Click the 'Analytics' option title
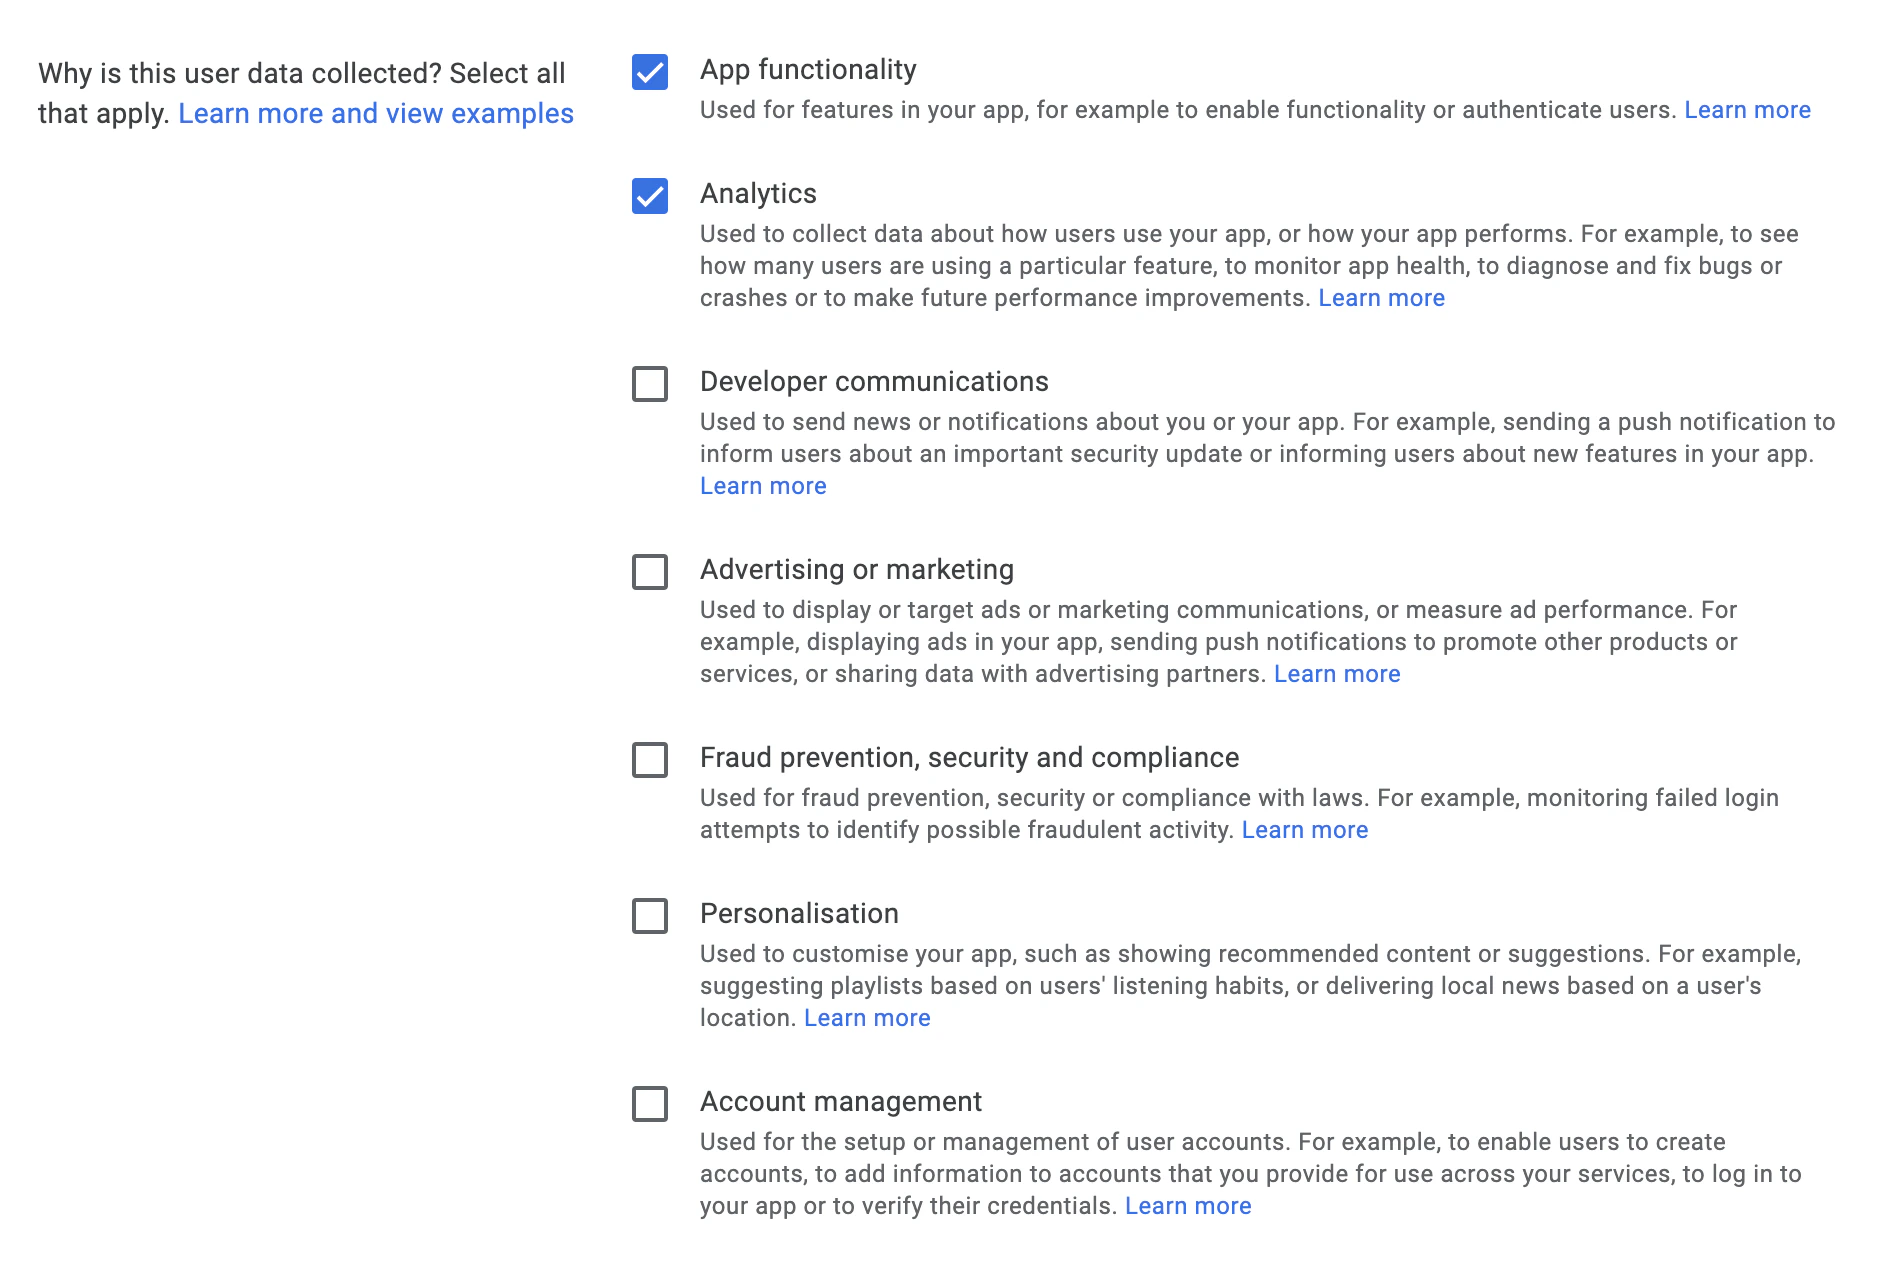The width and height of the screenshot is (1900, 1278). [758, 194]
